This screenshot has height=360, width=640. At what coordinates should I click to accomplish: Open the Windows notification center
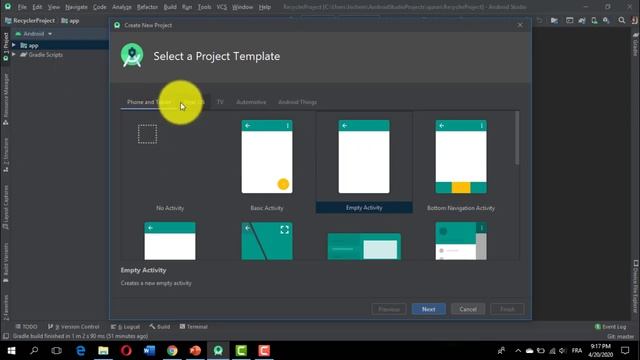pyautogui.click(x=625, y=351)
